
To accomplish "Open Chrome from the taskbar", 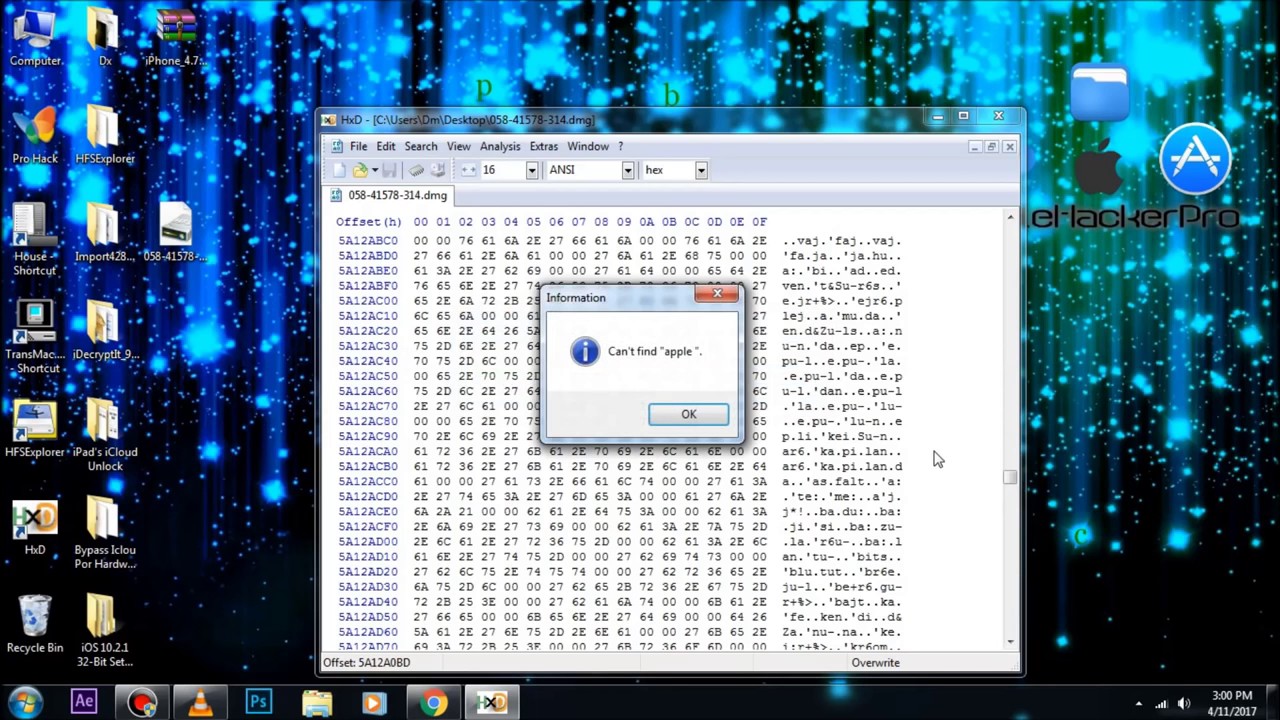I will pos(432,702).
